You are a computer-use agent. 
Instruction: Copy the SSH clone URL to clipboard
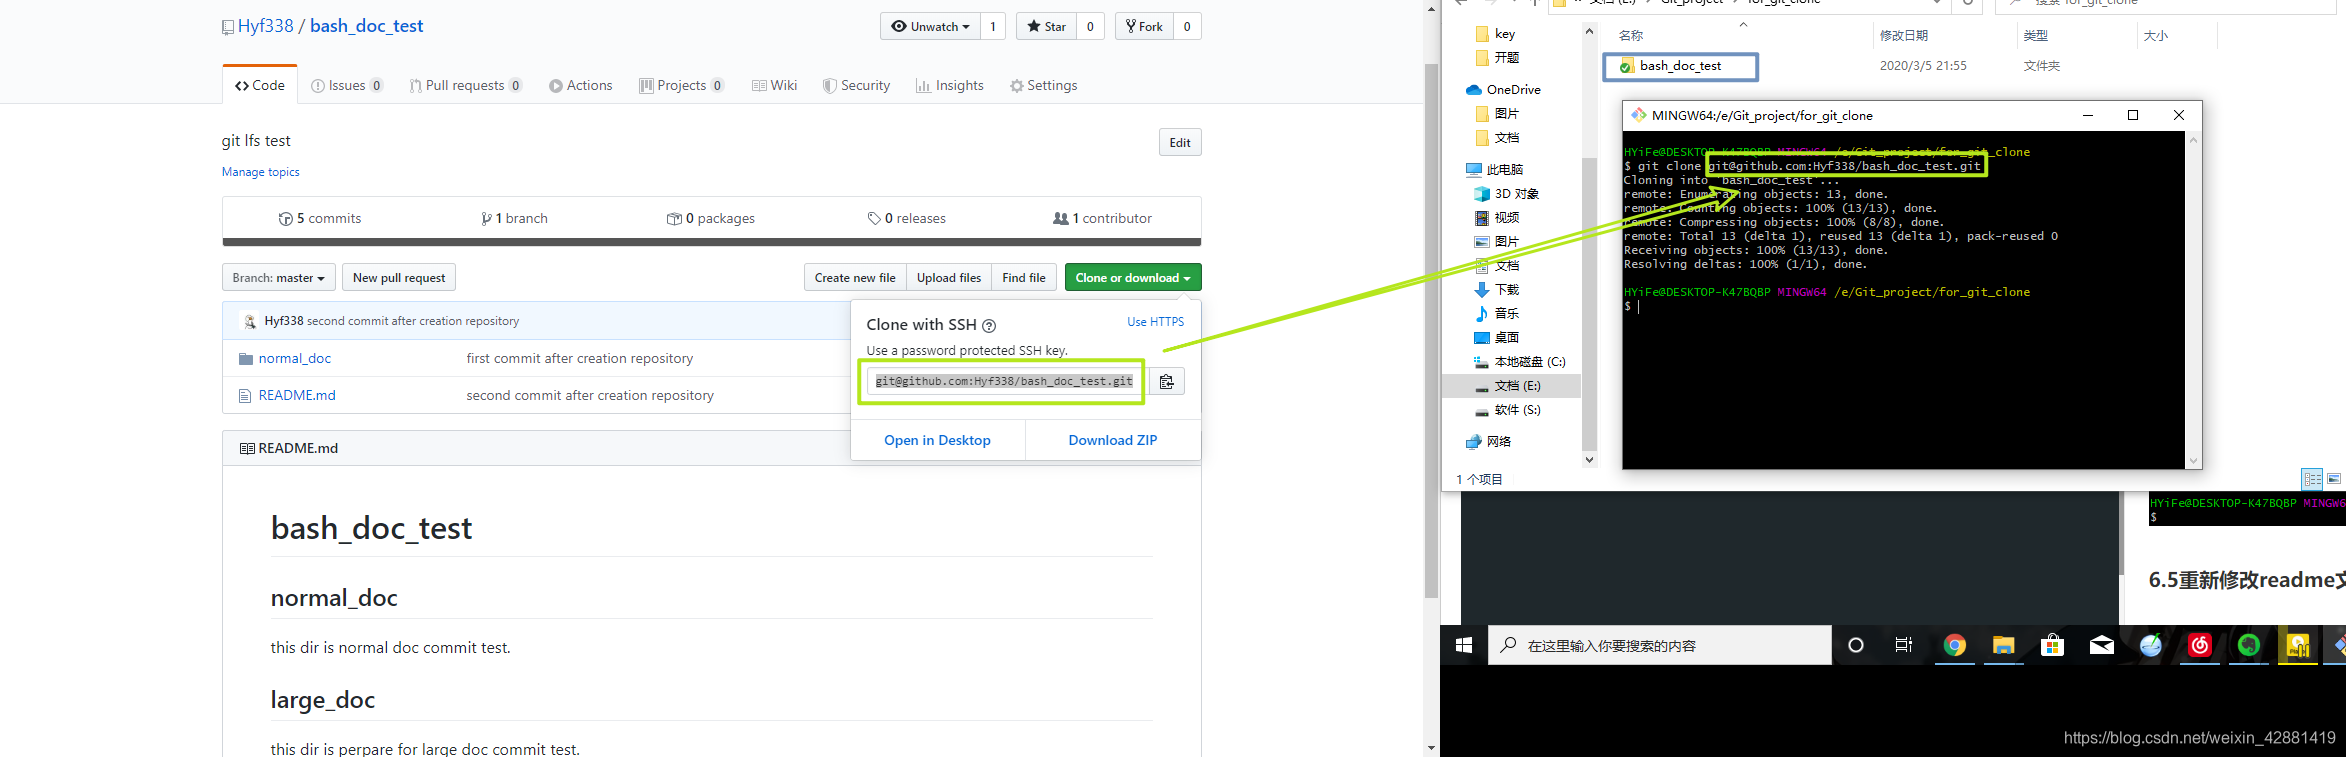coord(1167,381)
